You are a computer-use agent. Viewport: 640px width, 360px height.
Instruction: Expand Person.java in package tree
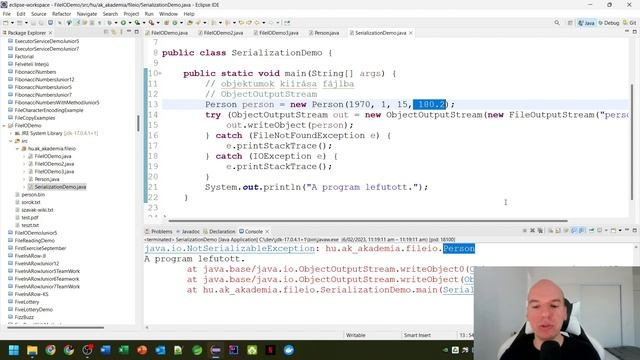pos(24,179)
